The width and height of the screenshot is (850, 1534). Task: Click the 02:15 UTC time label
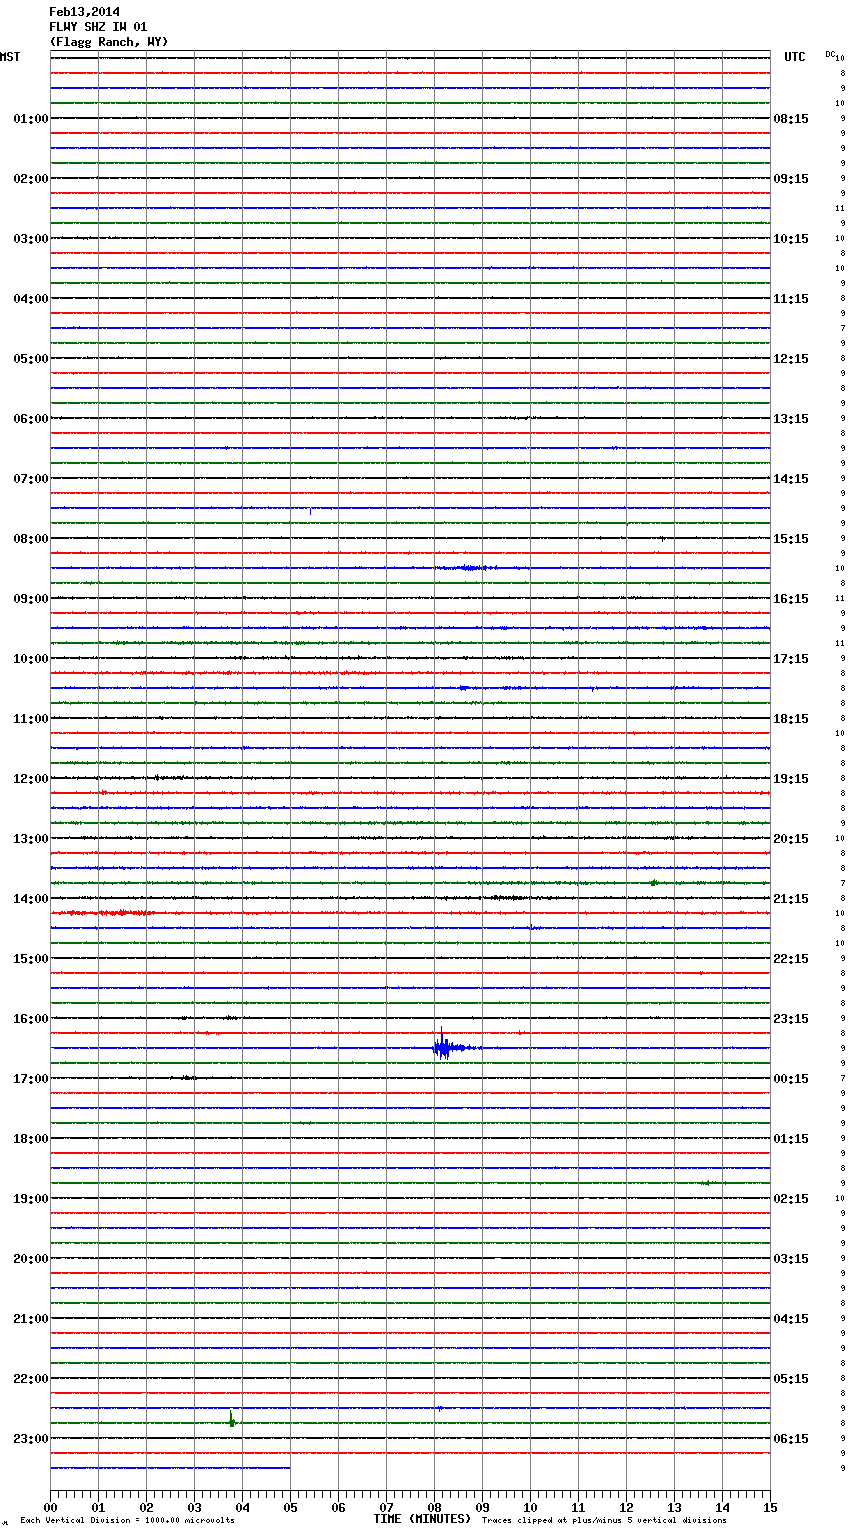pyautogui.click(x=791, y=1199)
